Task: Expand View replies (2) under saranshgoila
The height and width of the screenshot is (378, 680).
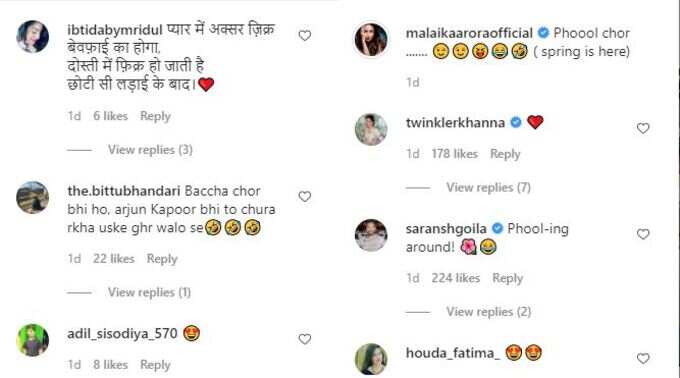Action: click(x=488, y=312)
